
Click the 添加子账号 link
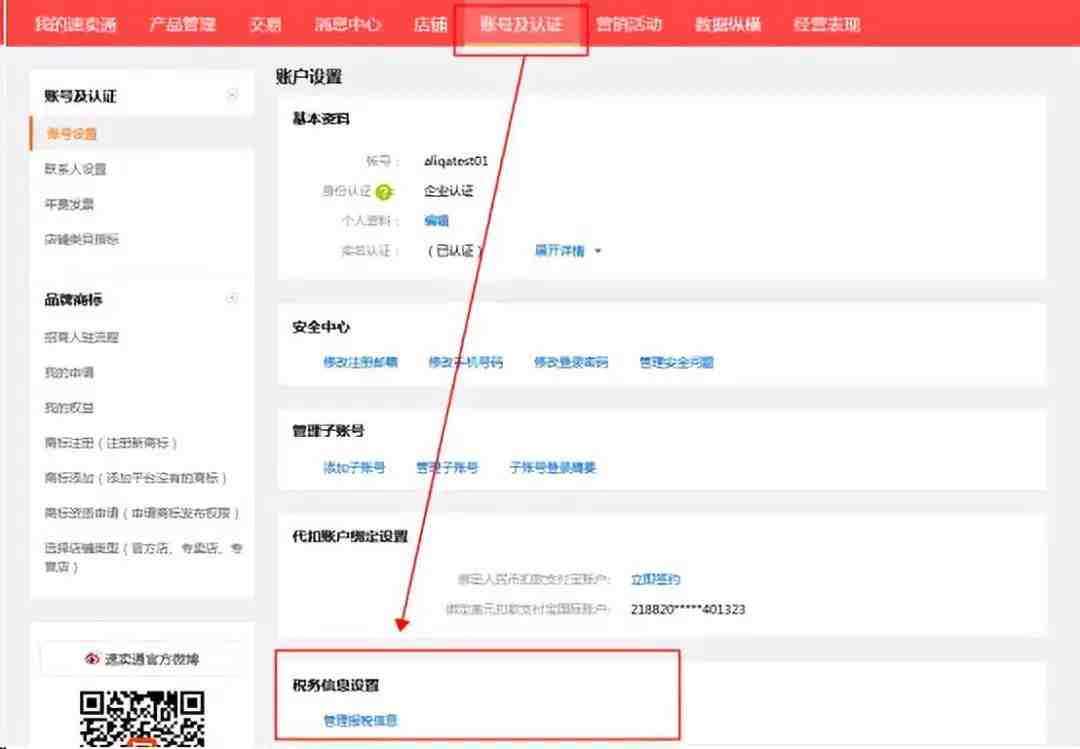click(354, 467)
